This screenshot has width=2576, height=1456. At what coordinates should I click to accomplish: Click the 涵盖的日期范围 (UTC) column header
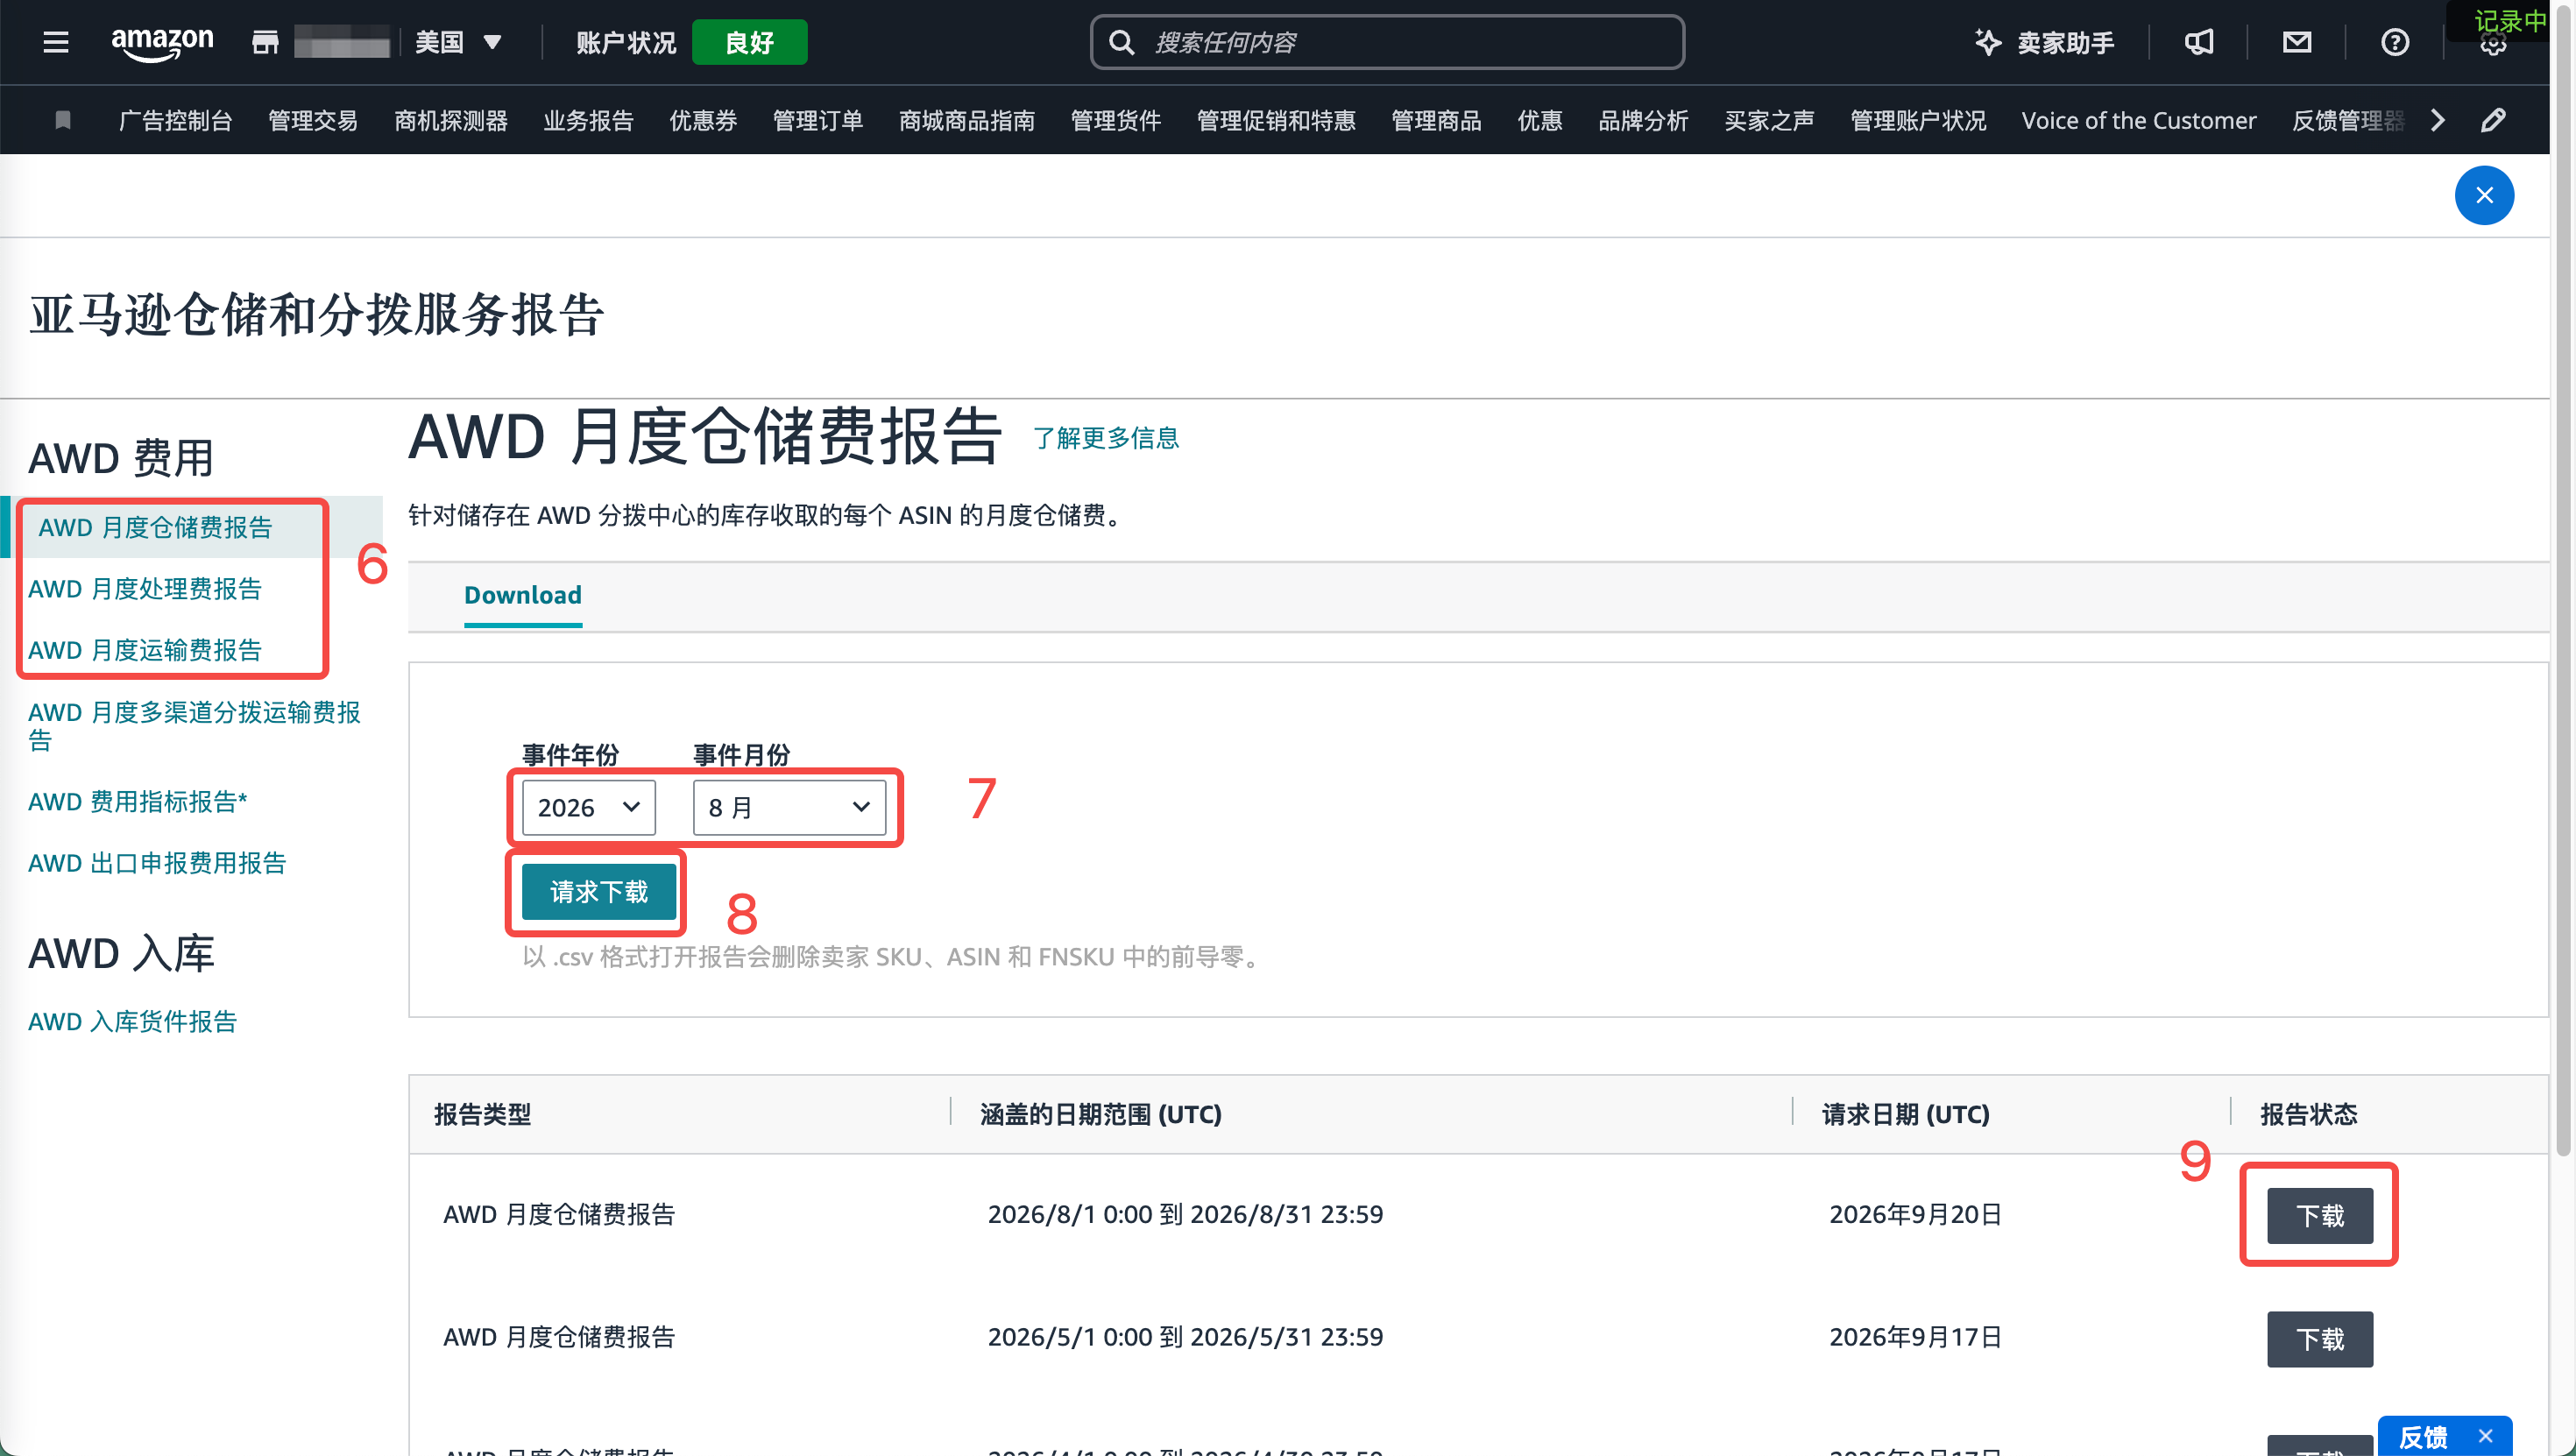(1101, 1114)
